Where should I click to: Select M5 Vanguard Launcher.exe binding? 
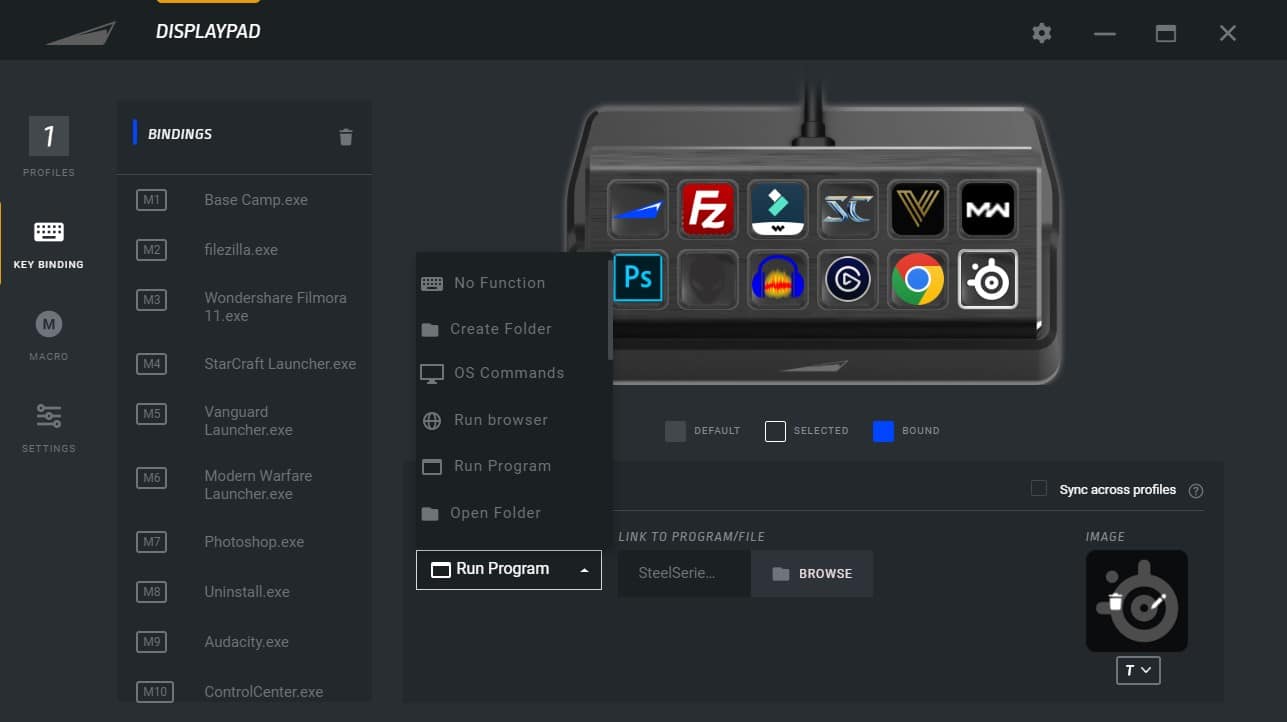(x=244, y=421)
